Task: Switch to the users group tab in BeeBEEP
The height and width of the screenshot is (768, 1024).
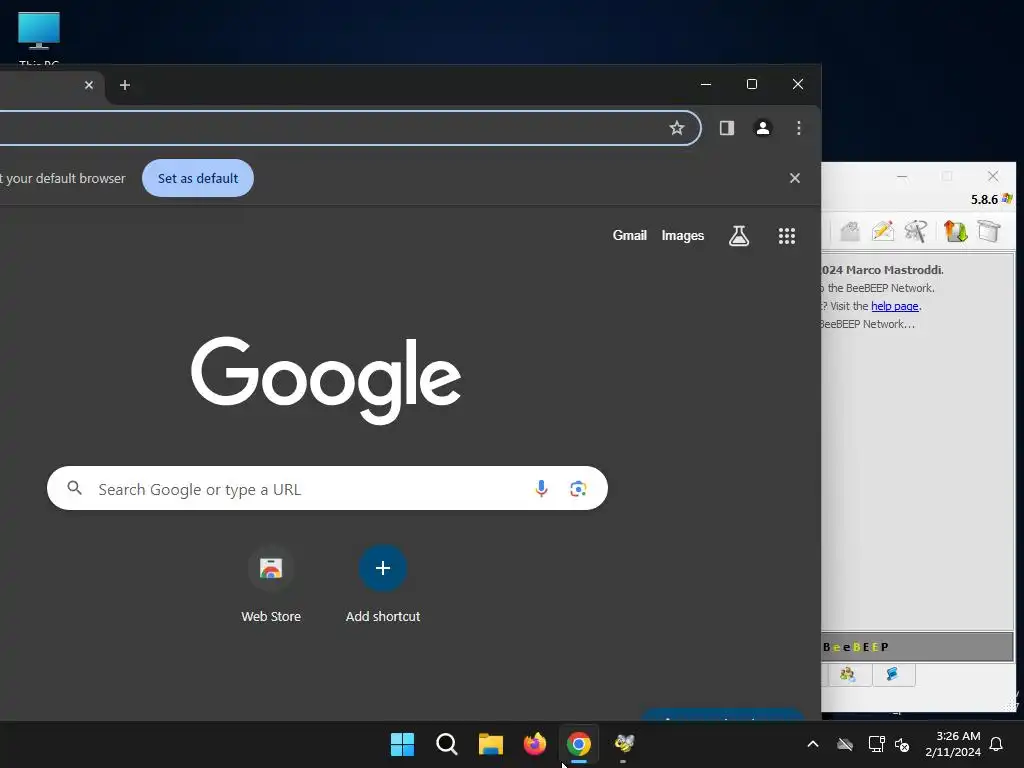Action: 848,674
